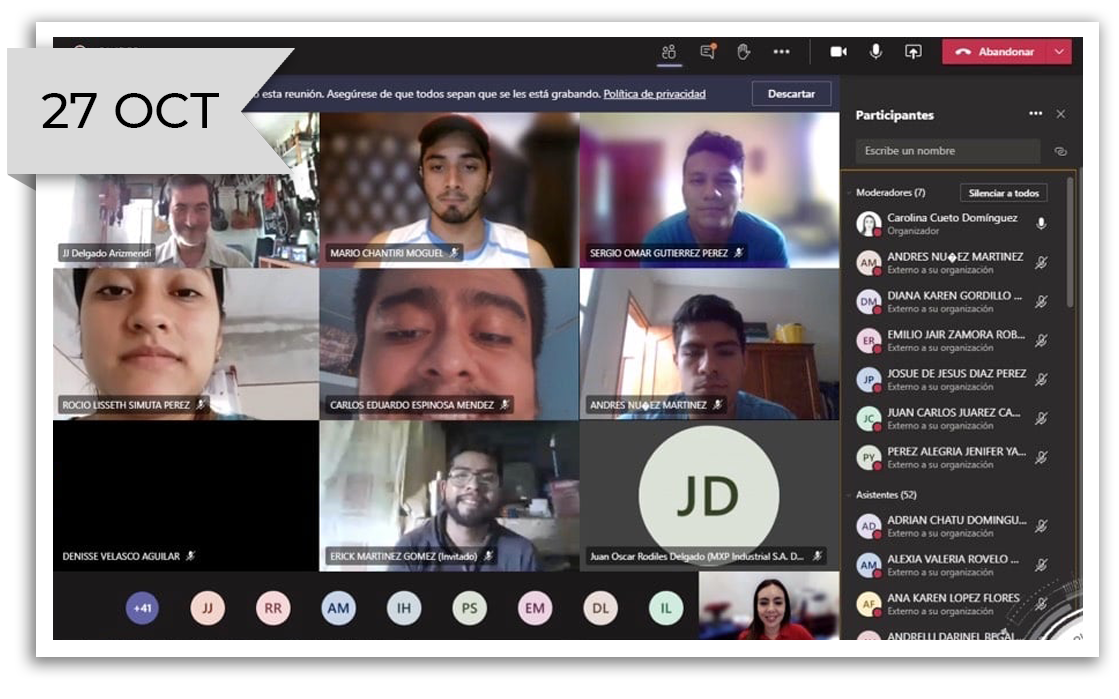Leave the meeting with Abandonar button

(995, 51)
